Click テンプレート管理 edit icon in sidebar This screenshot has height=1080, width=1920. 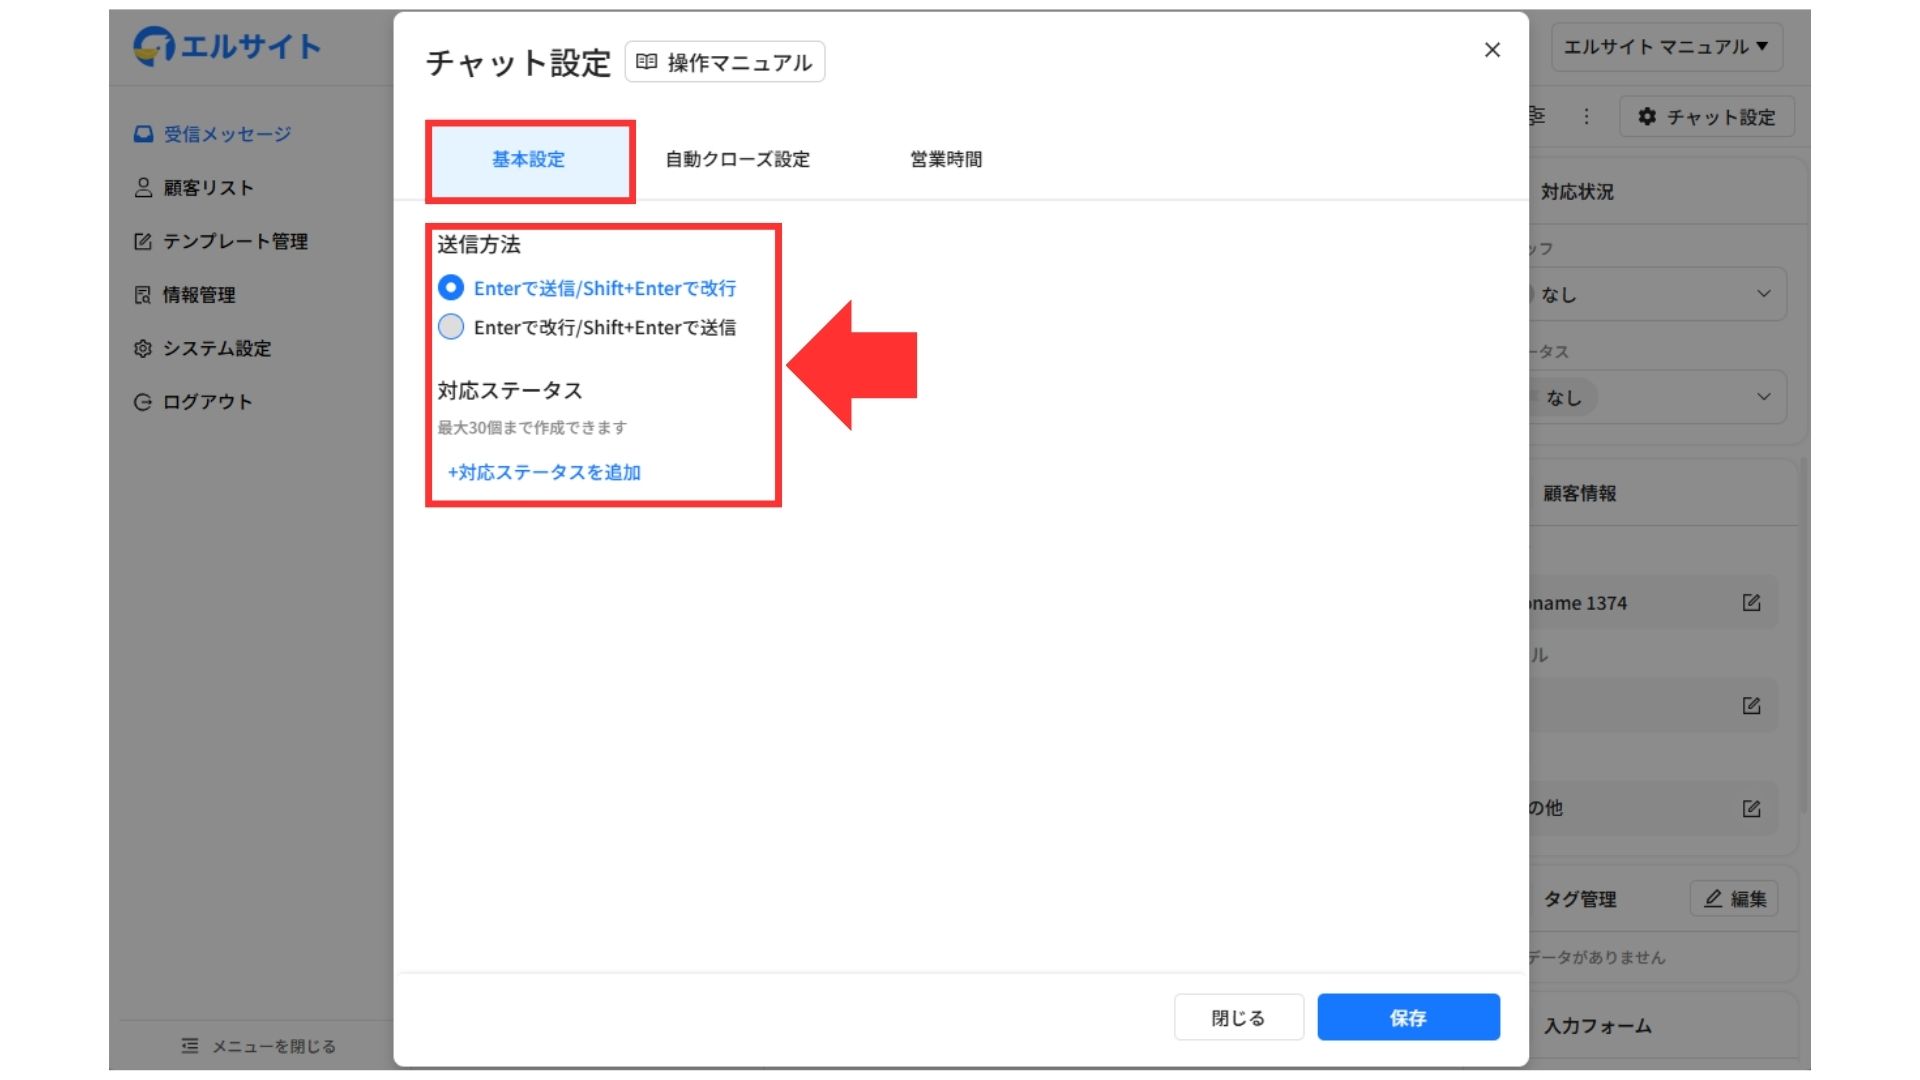(x=143, y=241)
